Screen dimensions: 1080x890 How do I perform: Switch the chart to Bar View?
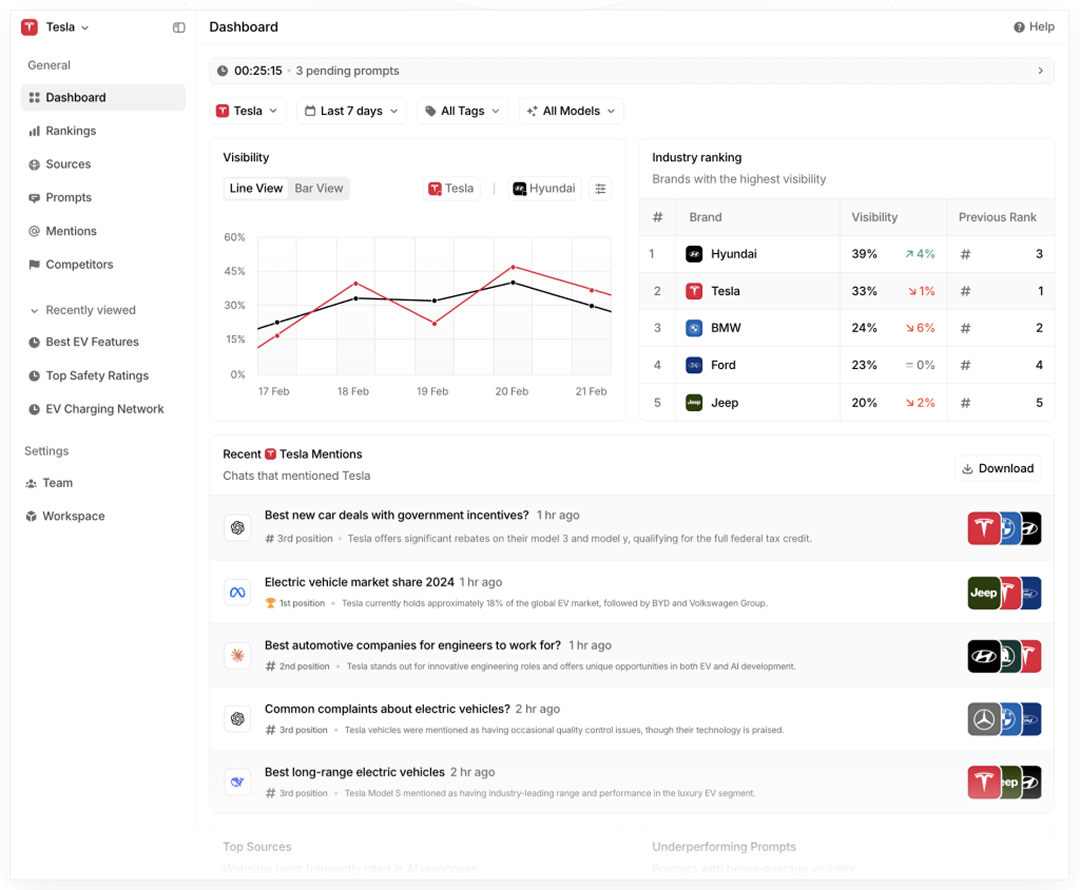click(319, 188)
